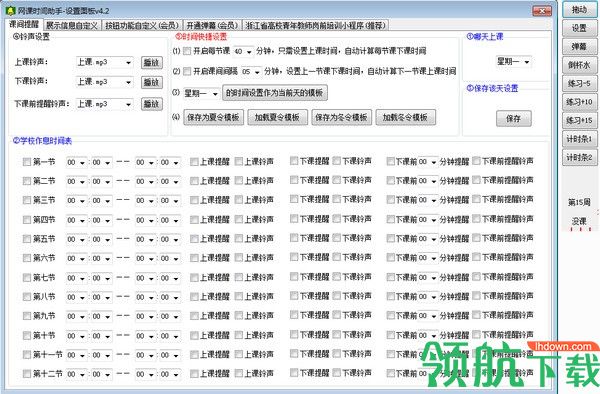Check the 第二节 period checkbox
Viewport: 600px width, 394px height.
[x=26, y=181]
